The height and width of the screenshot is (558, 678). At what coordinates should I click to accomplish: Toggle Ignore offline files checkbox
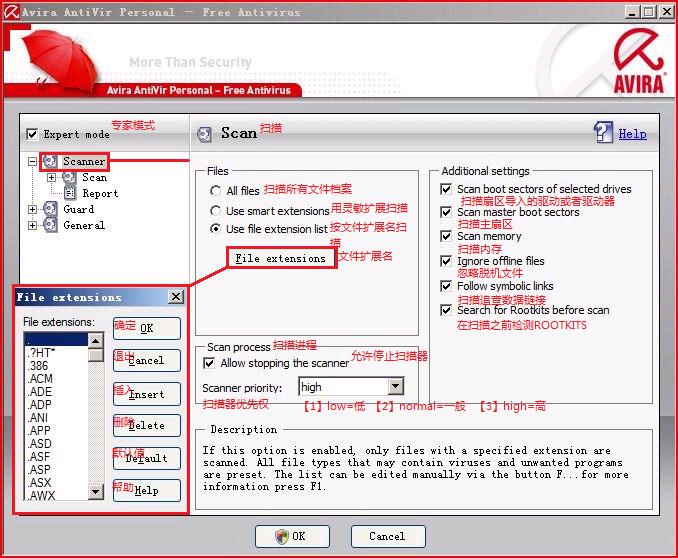pos(446,261)
